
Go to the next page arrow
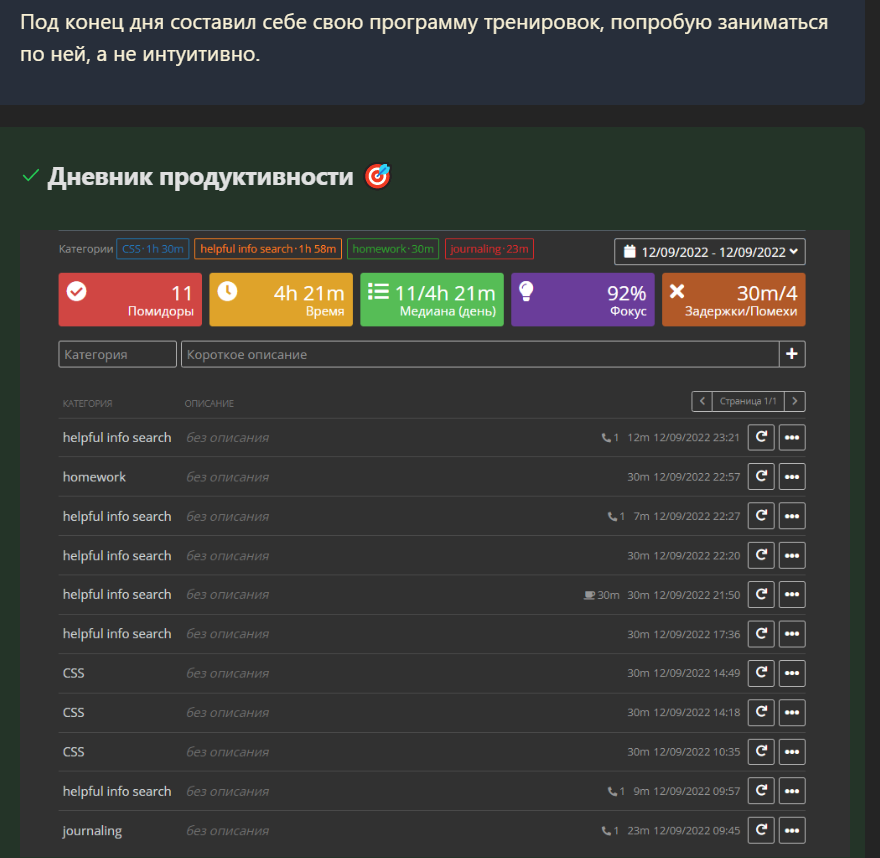click(795, 401)
